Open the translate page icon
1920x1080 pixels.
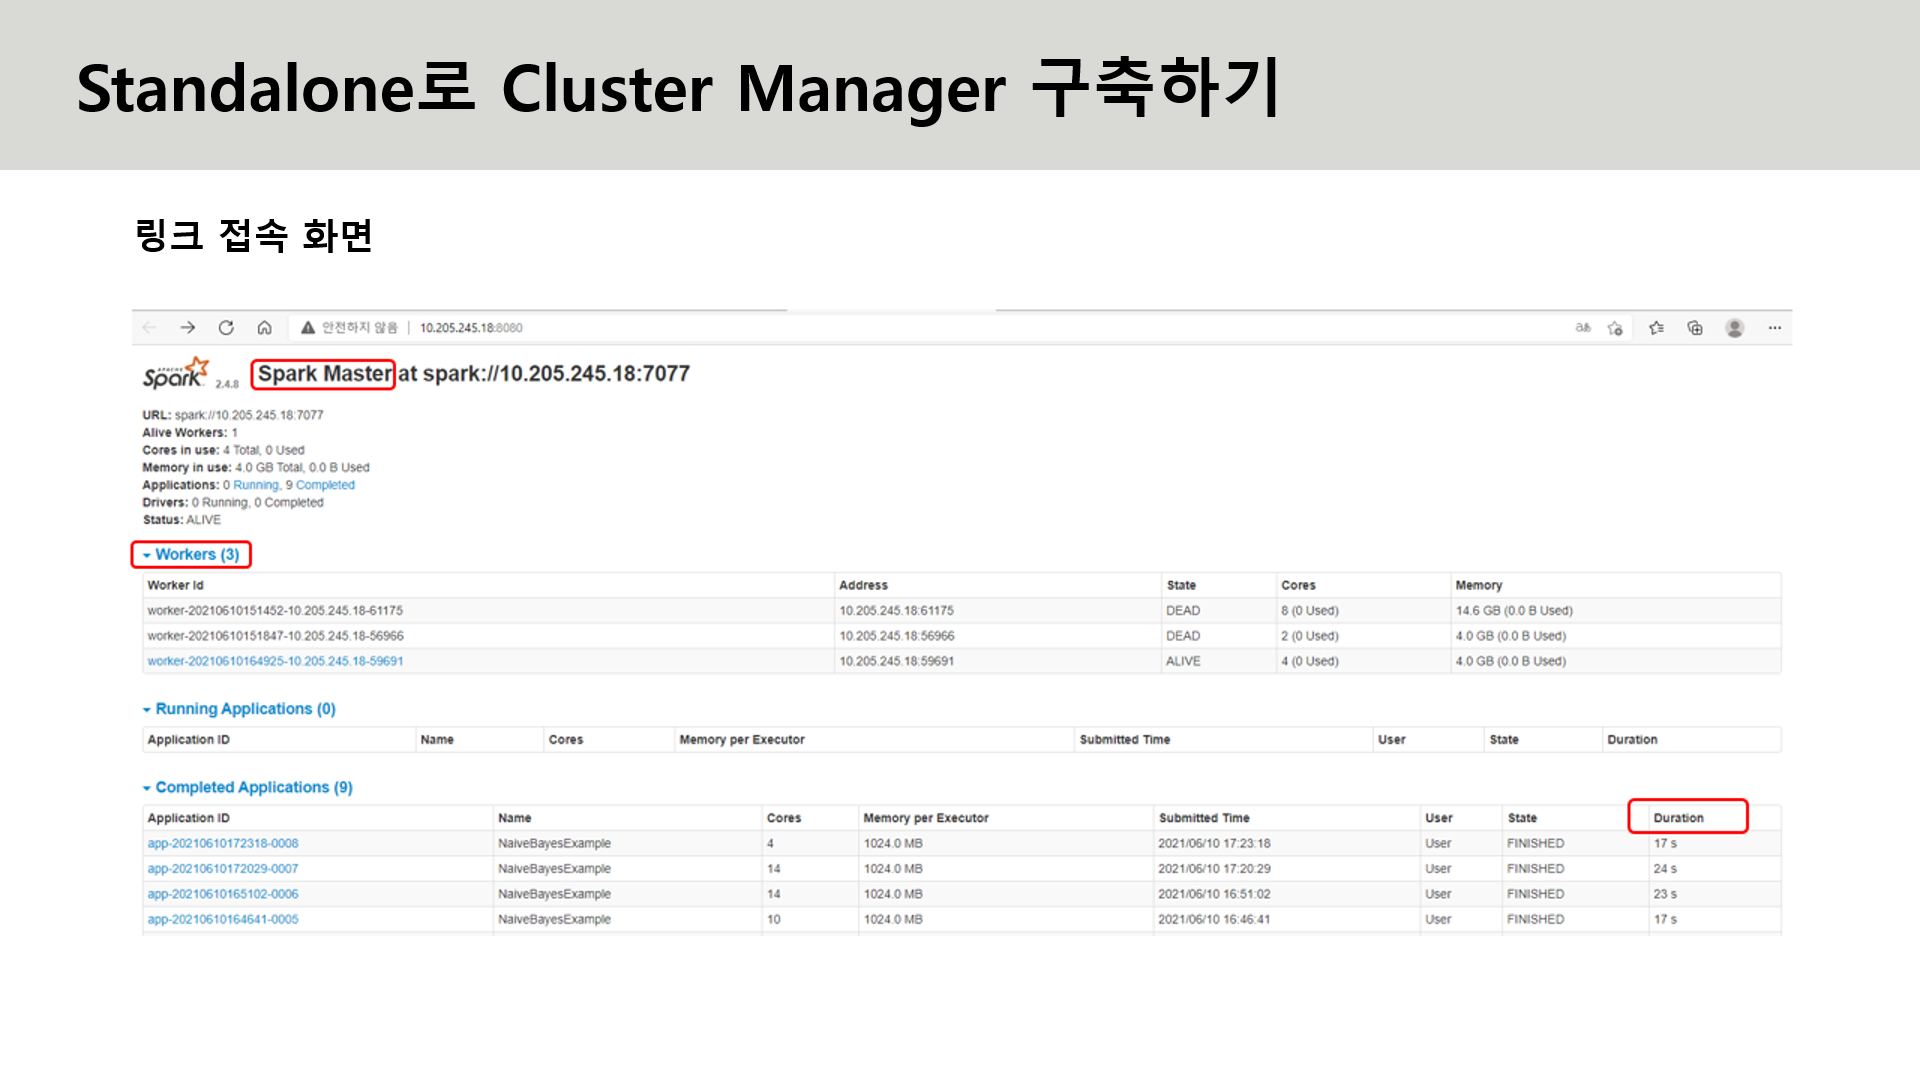pyautogui.click(x=1583, y=328)
